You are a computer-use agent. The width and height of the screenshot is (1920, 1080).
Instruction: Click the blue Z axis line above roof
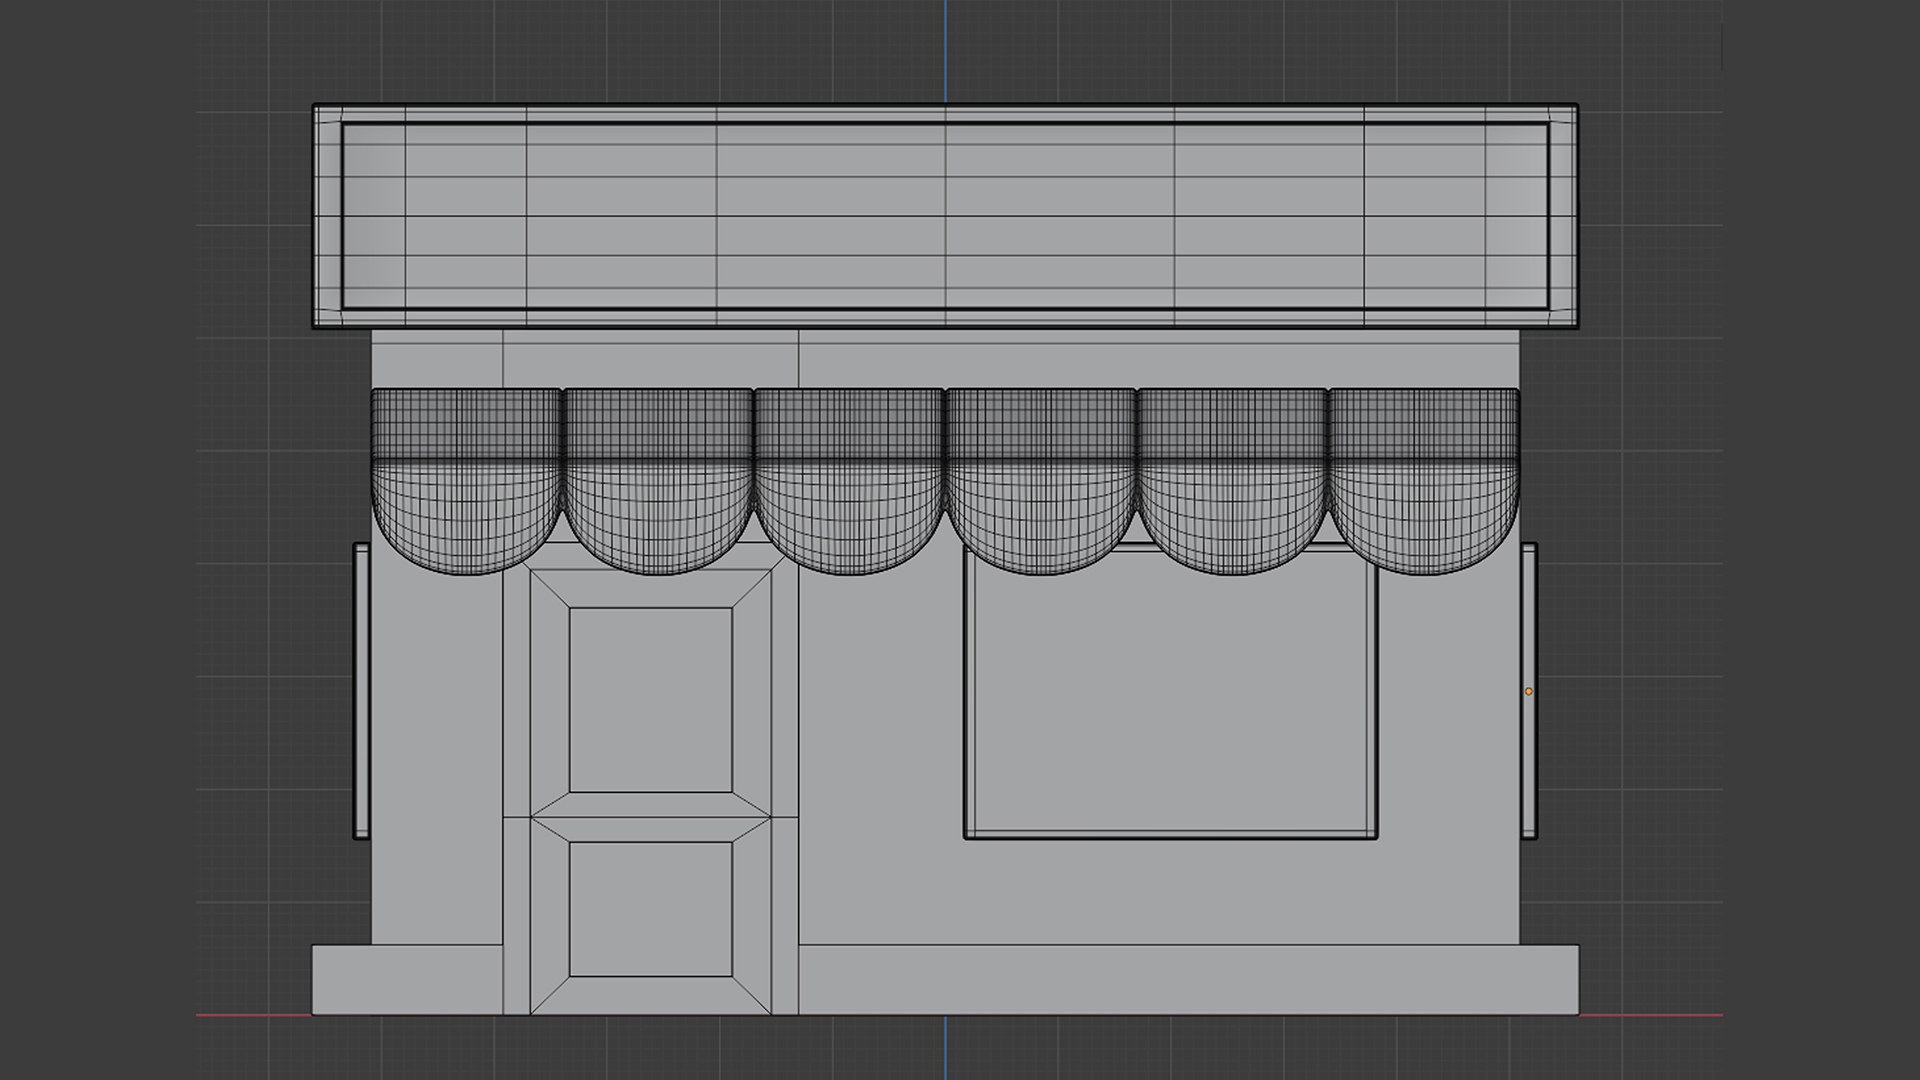pyautogui.click(x=945, y=50)
